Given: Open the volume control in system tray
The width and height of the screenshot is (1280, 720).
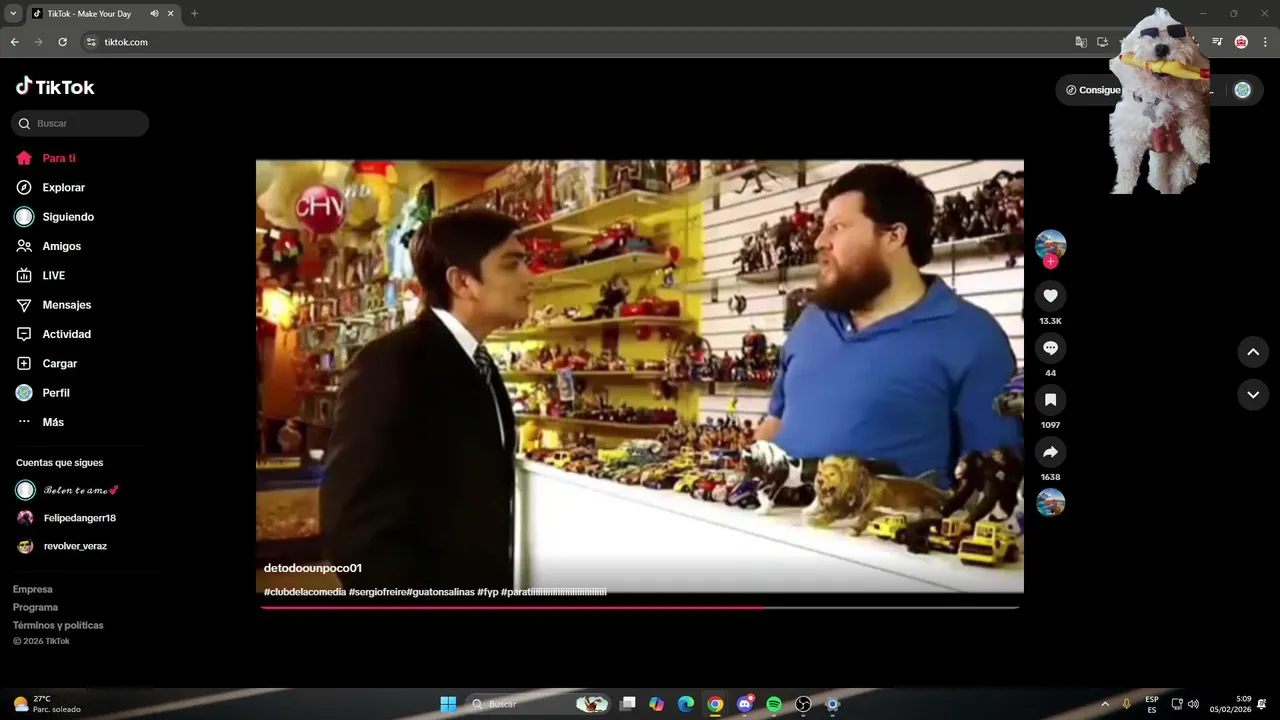Looking at the screenshot, I should click(x=1193, y=704).
